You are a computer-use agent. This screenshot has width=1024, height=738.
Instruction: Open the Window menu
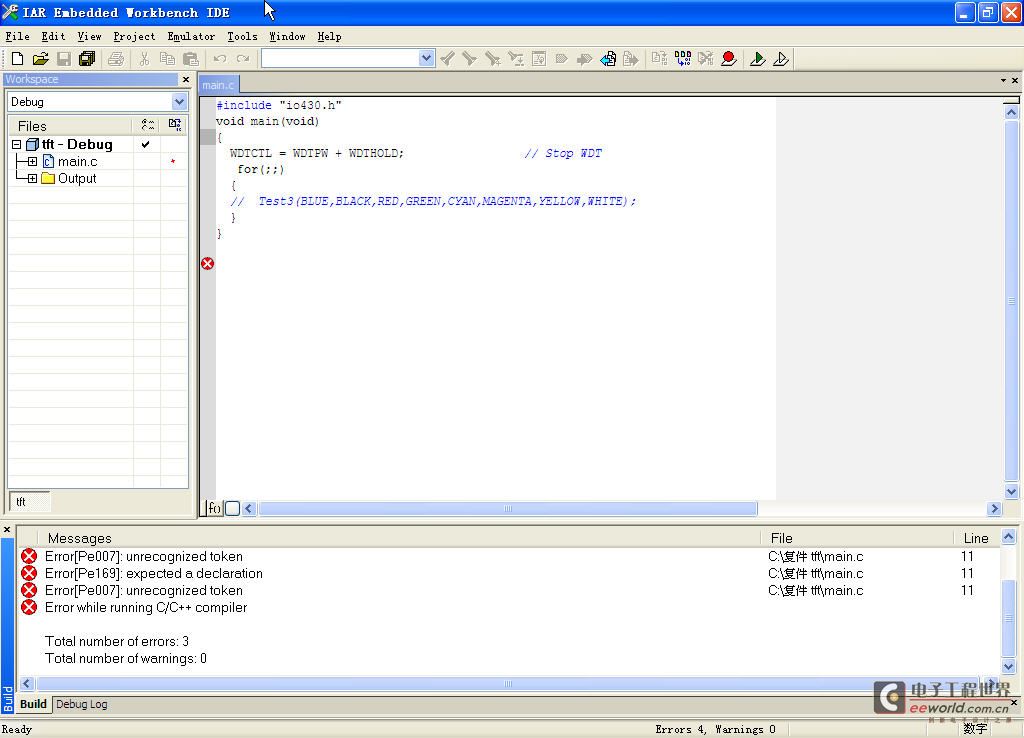click(x=287, y=37)
